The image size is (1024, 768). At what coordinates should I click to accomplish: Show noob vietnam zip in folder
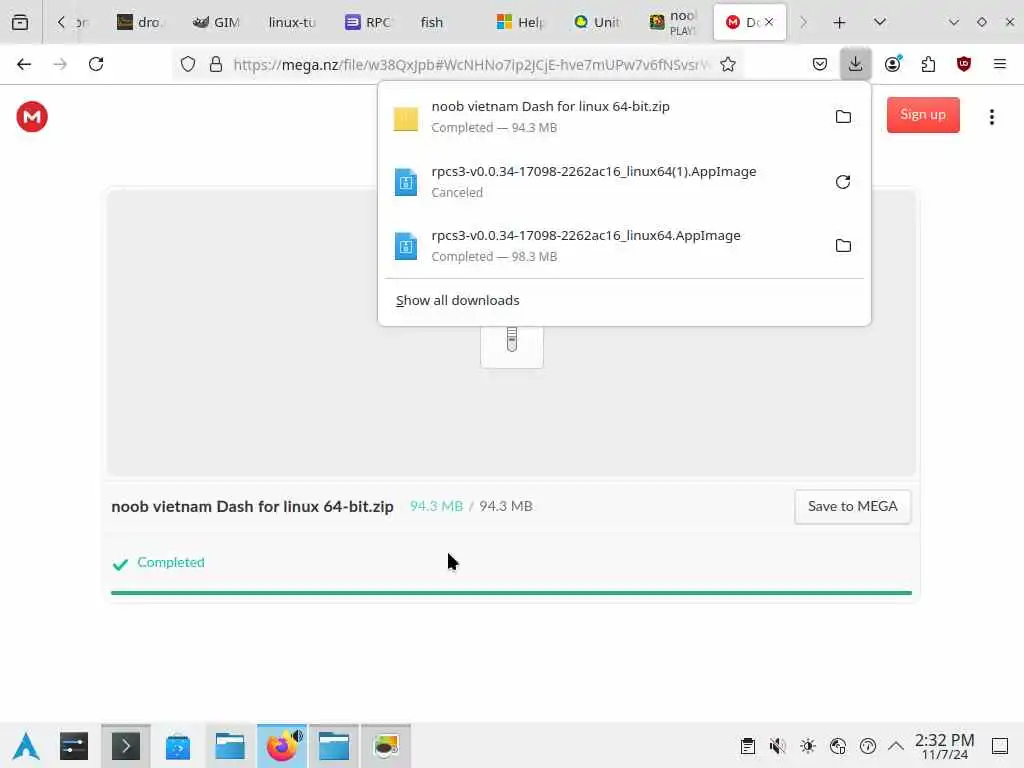click(843, 117)
